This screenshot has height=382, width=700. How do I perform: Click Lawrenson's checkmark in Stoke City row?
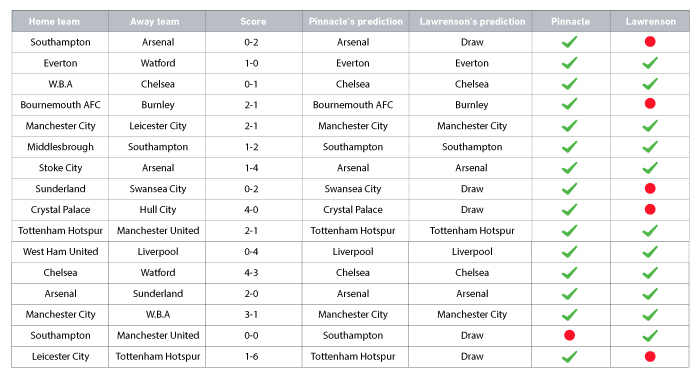click(650, 168)
